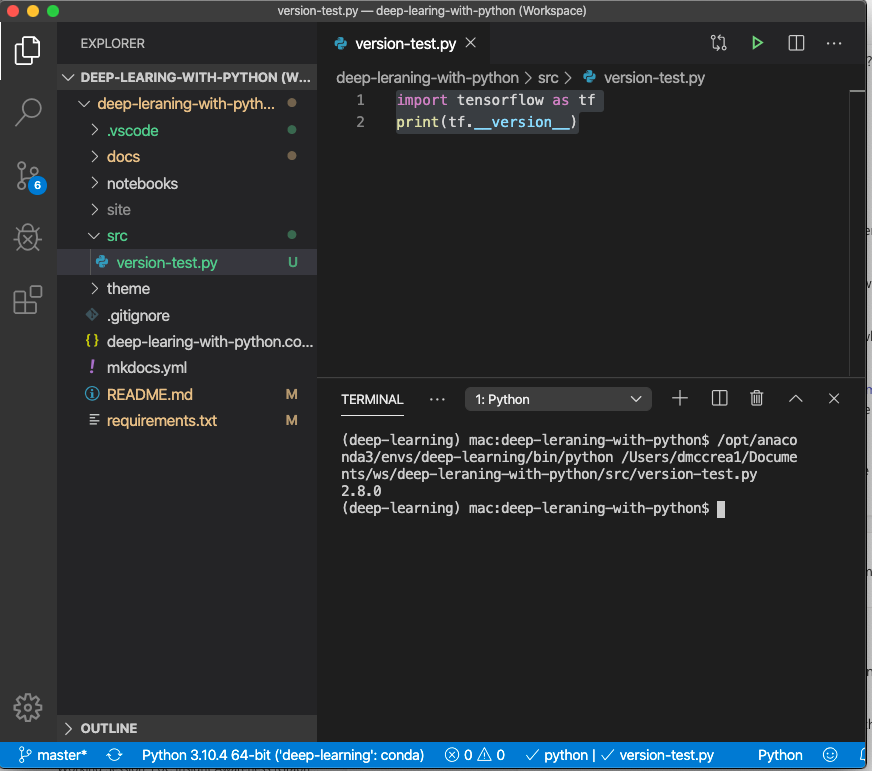Click line number 2 in gutter
872x771 pixels.
point(360,122)
